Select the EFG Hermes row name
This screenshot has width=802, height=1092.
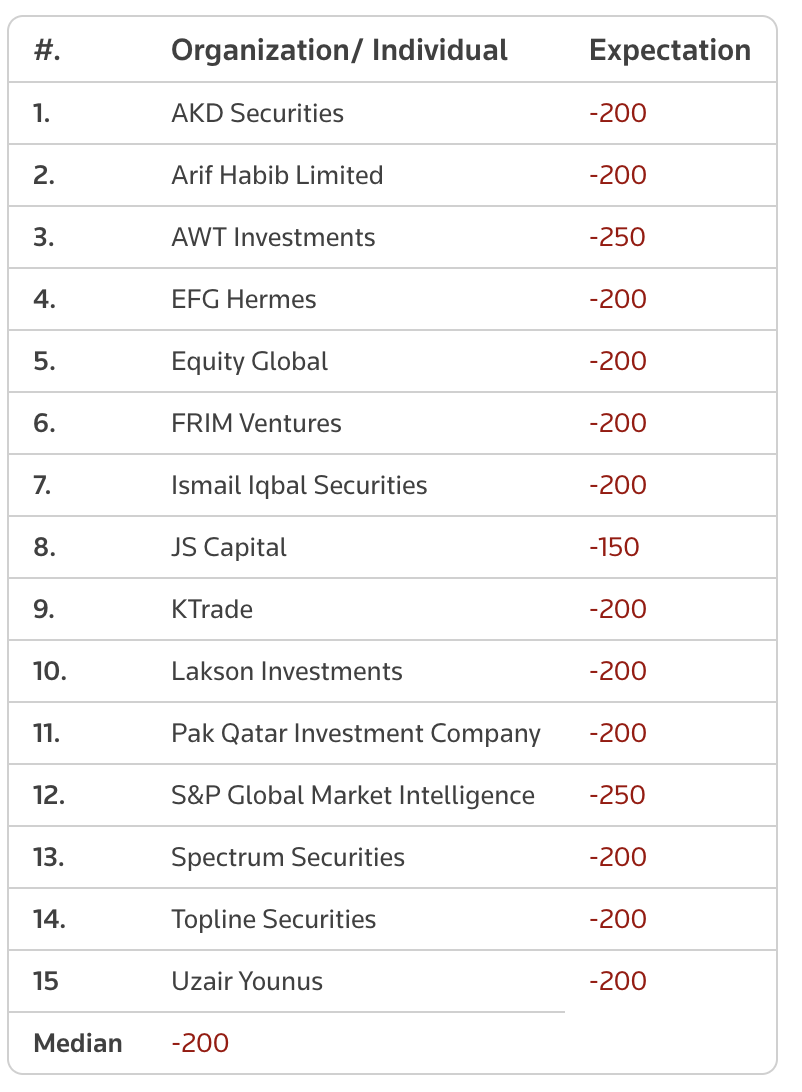click(243, 299)
